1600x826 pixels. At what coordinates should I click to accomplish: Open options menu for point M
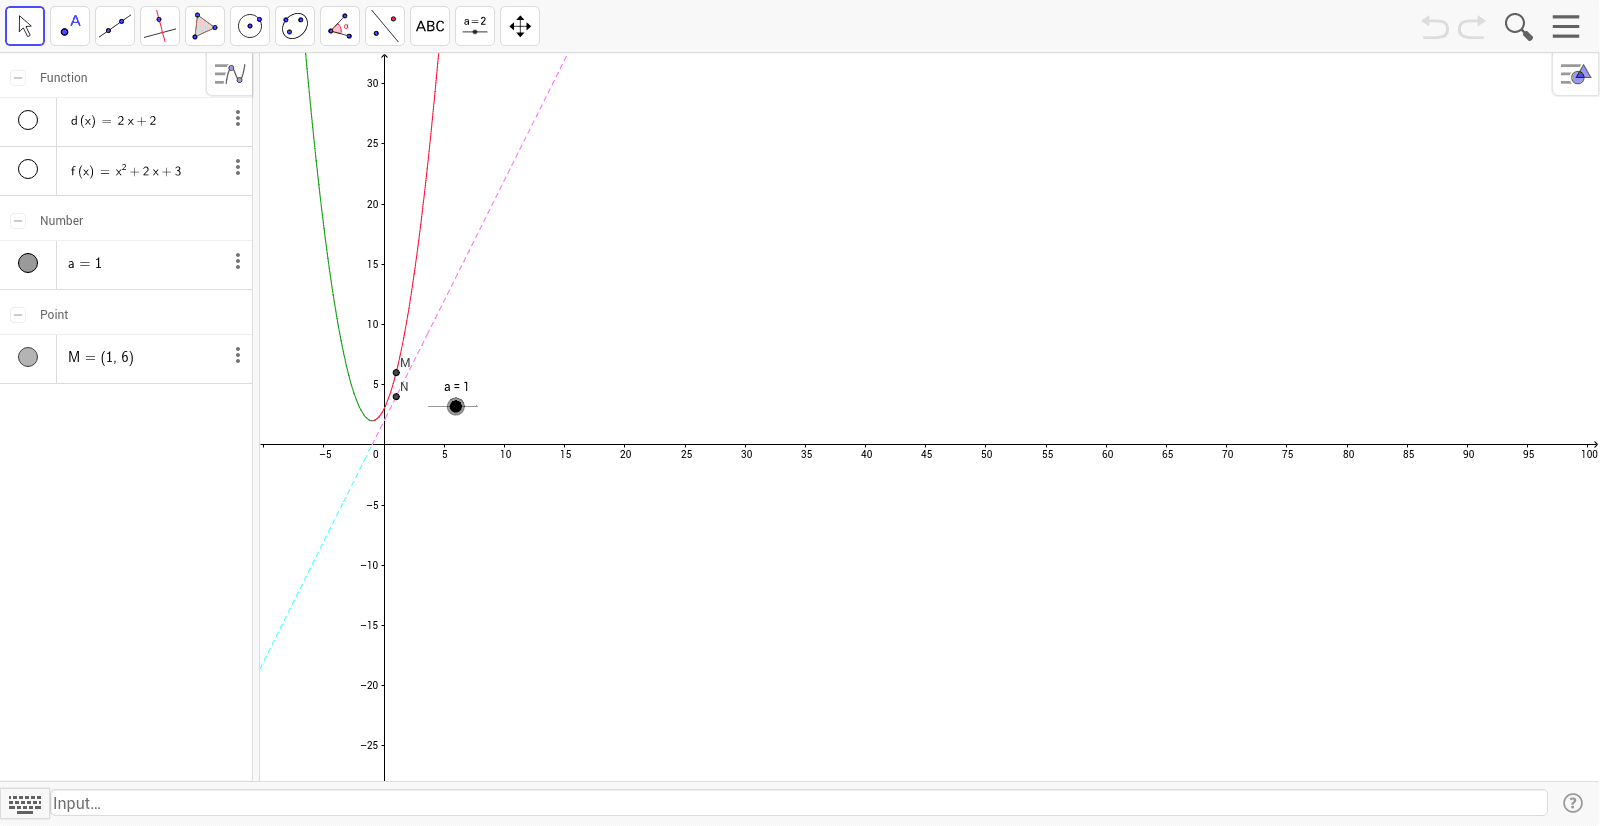[x=238, y=355]
